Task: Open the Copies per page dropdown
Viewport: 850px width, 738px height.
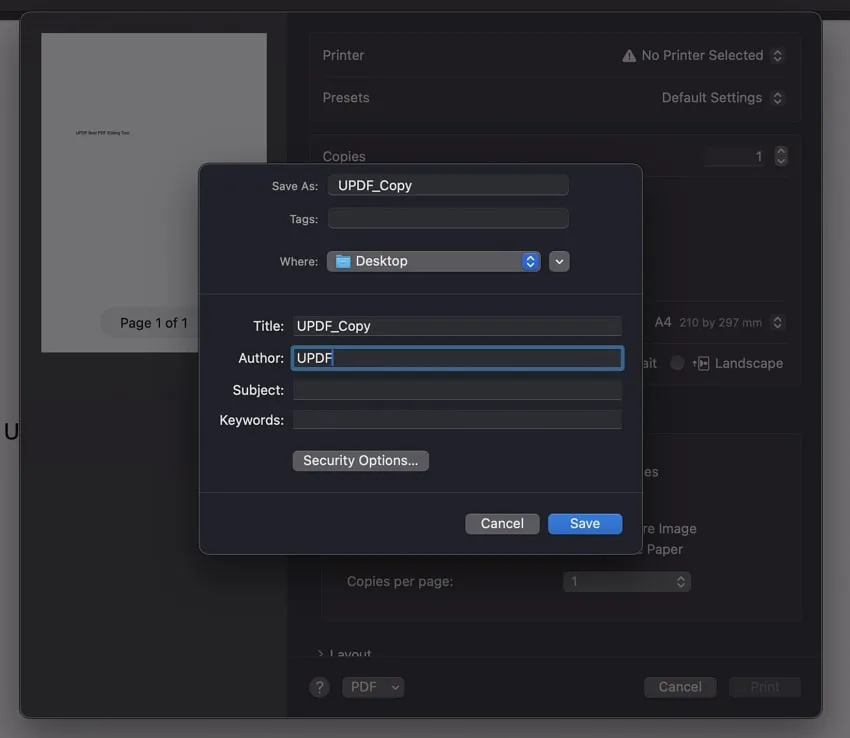Action: pyautogui.click(x=627, y=581)
